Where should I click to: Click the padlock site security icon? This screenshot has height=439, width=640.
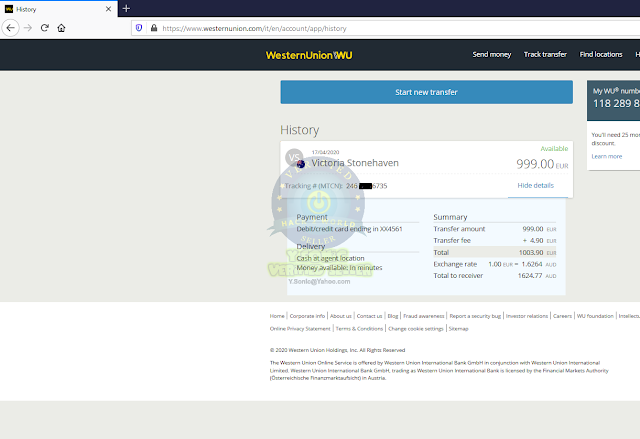coord(154,28)
